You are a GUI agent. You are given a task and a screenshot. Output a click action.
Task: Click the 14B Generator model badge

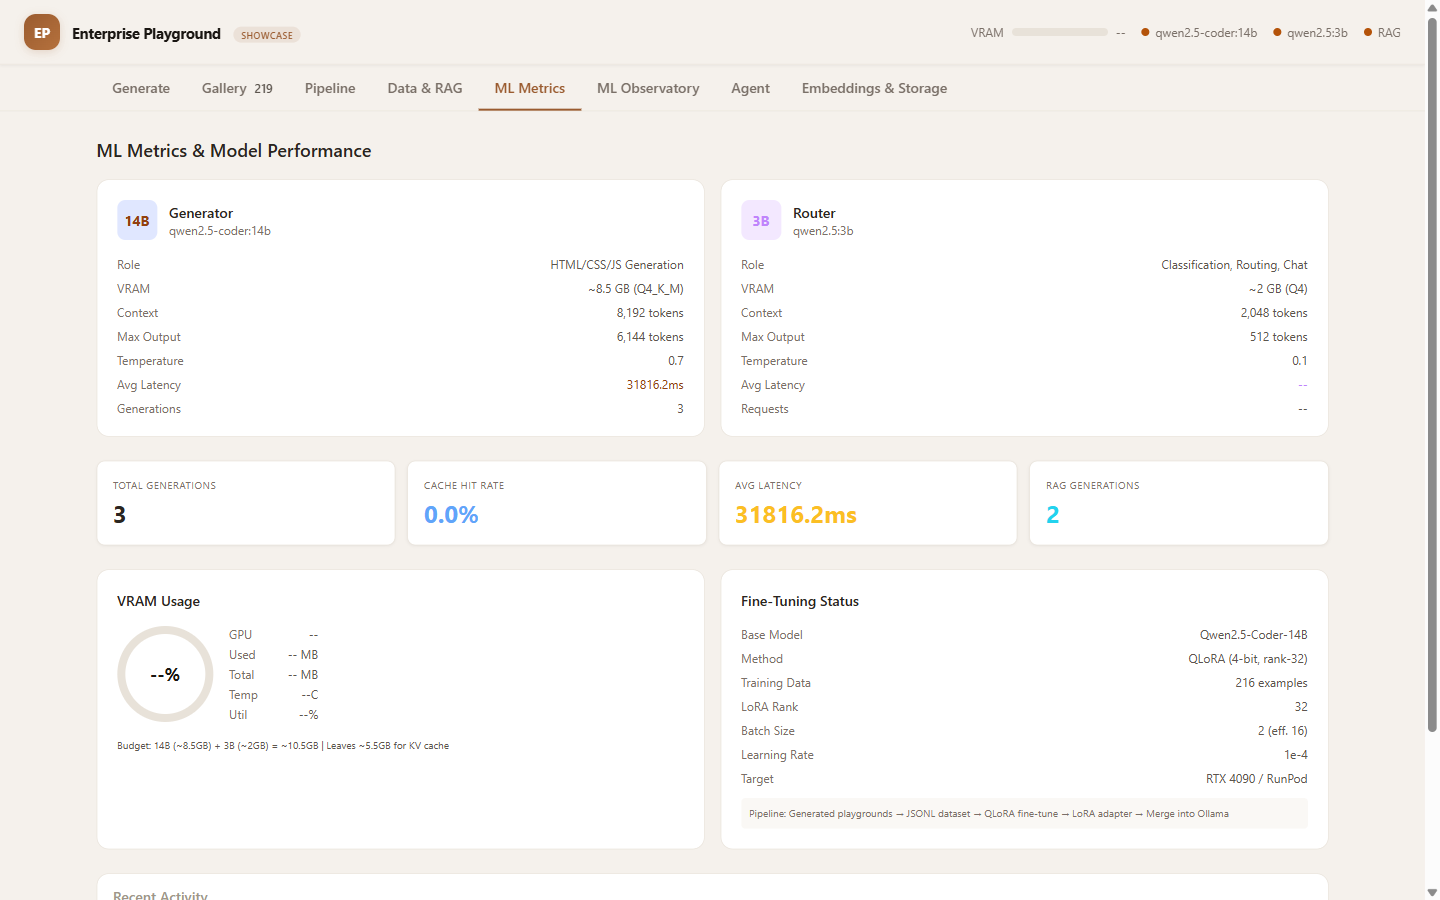(x=137, y=221)
